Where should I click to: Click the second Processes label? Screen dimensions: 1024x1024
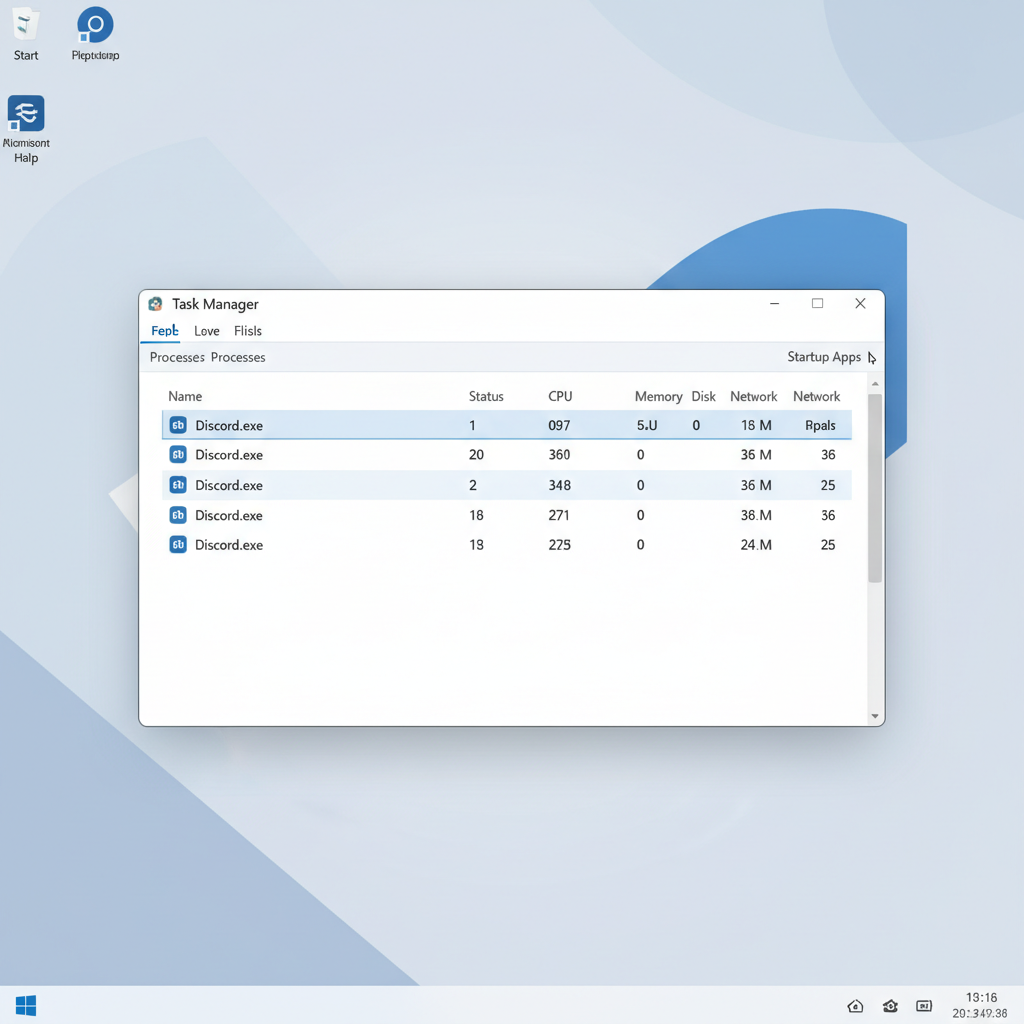click(238, 357)
